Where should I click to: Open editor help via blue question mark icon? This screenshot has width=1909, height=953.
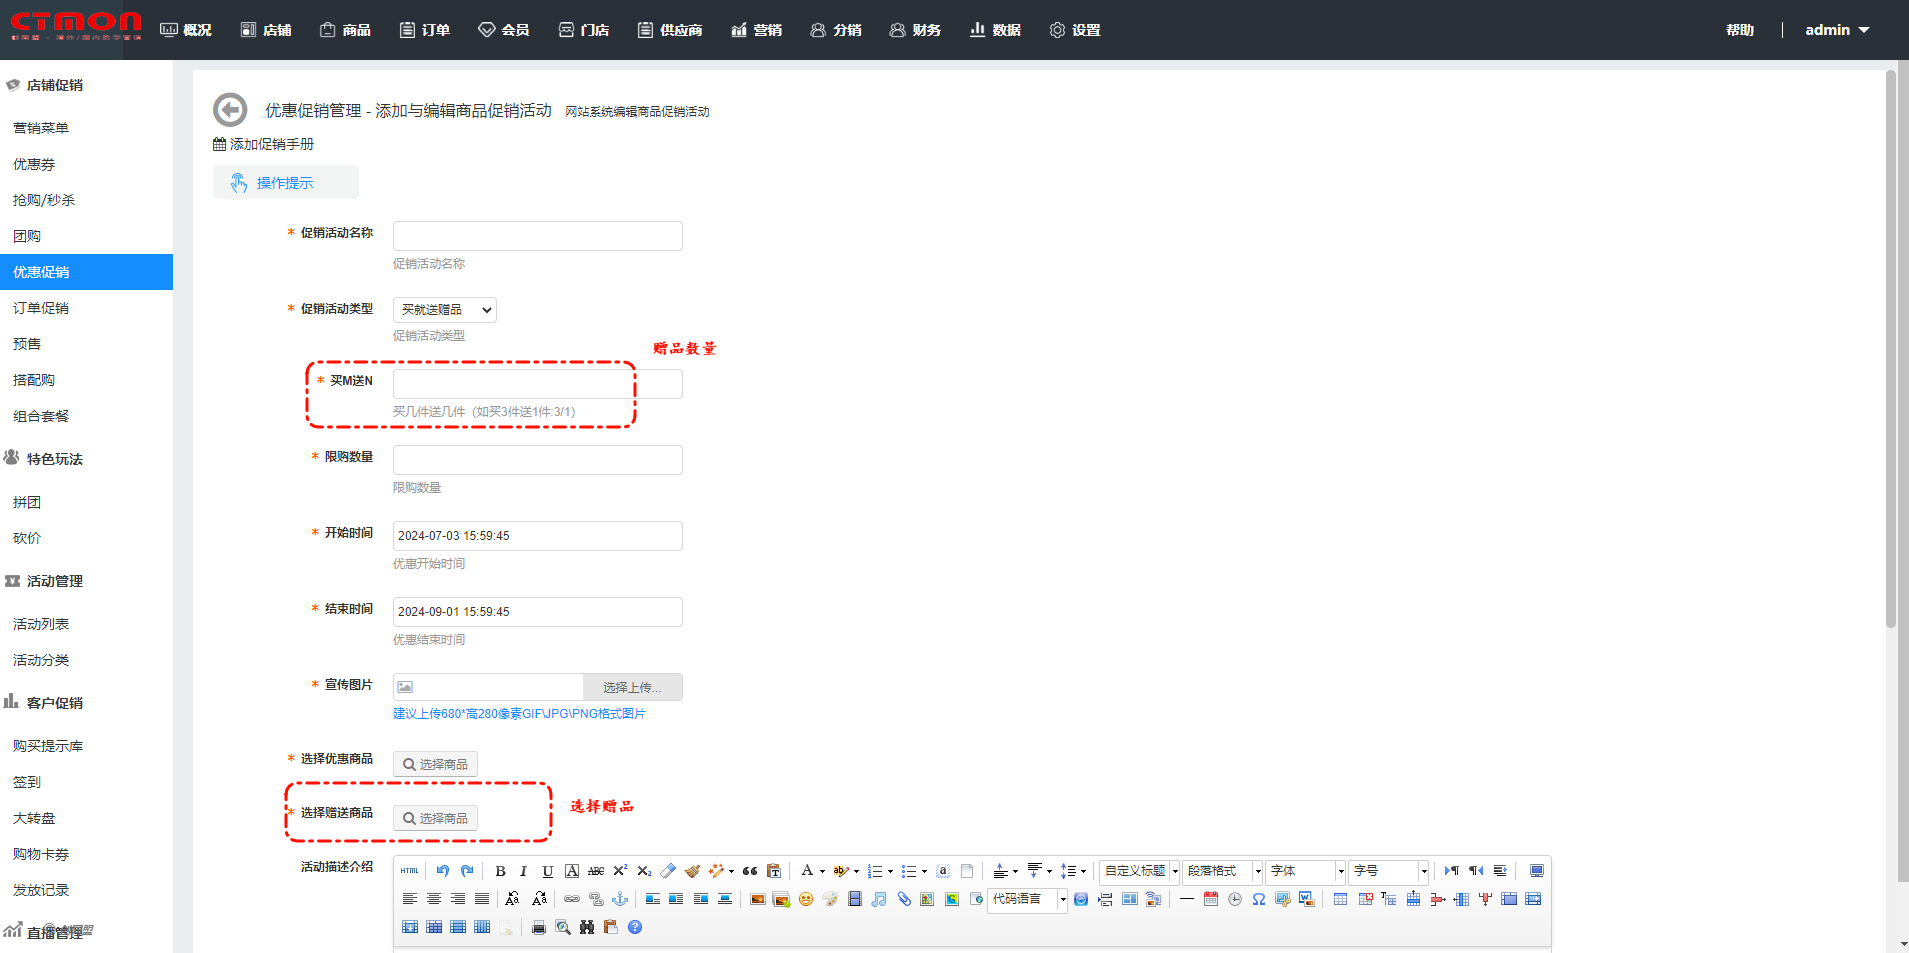pyautogui.click(x=635, y=927)
